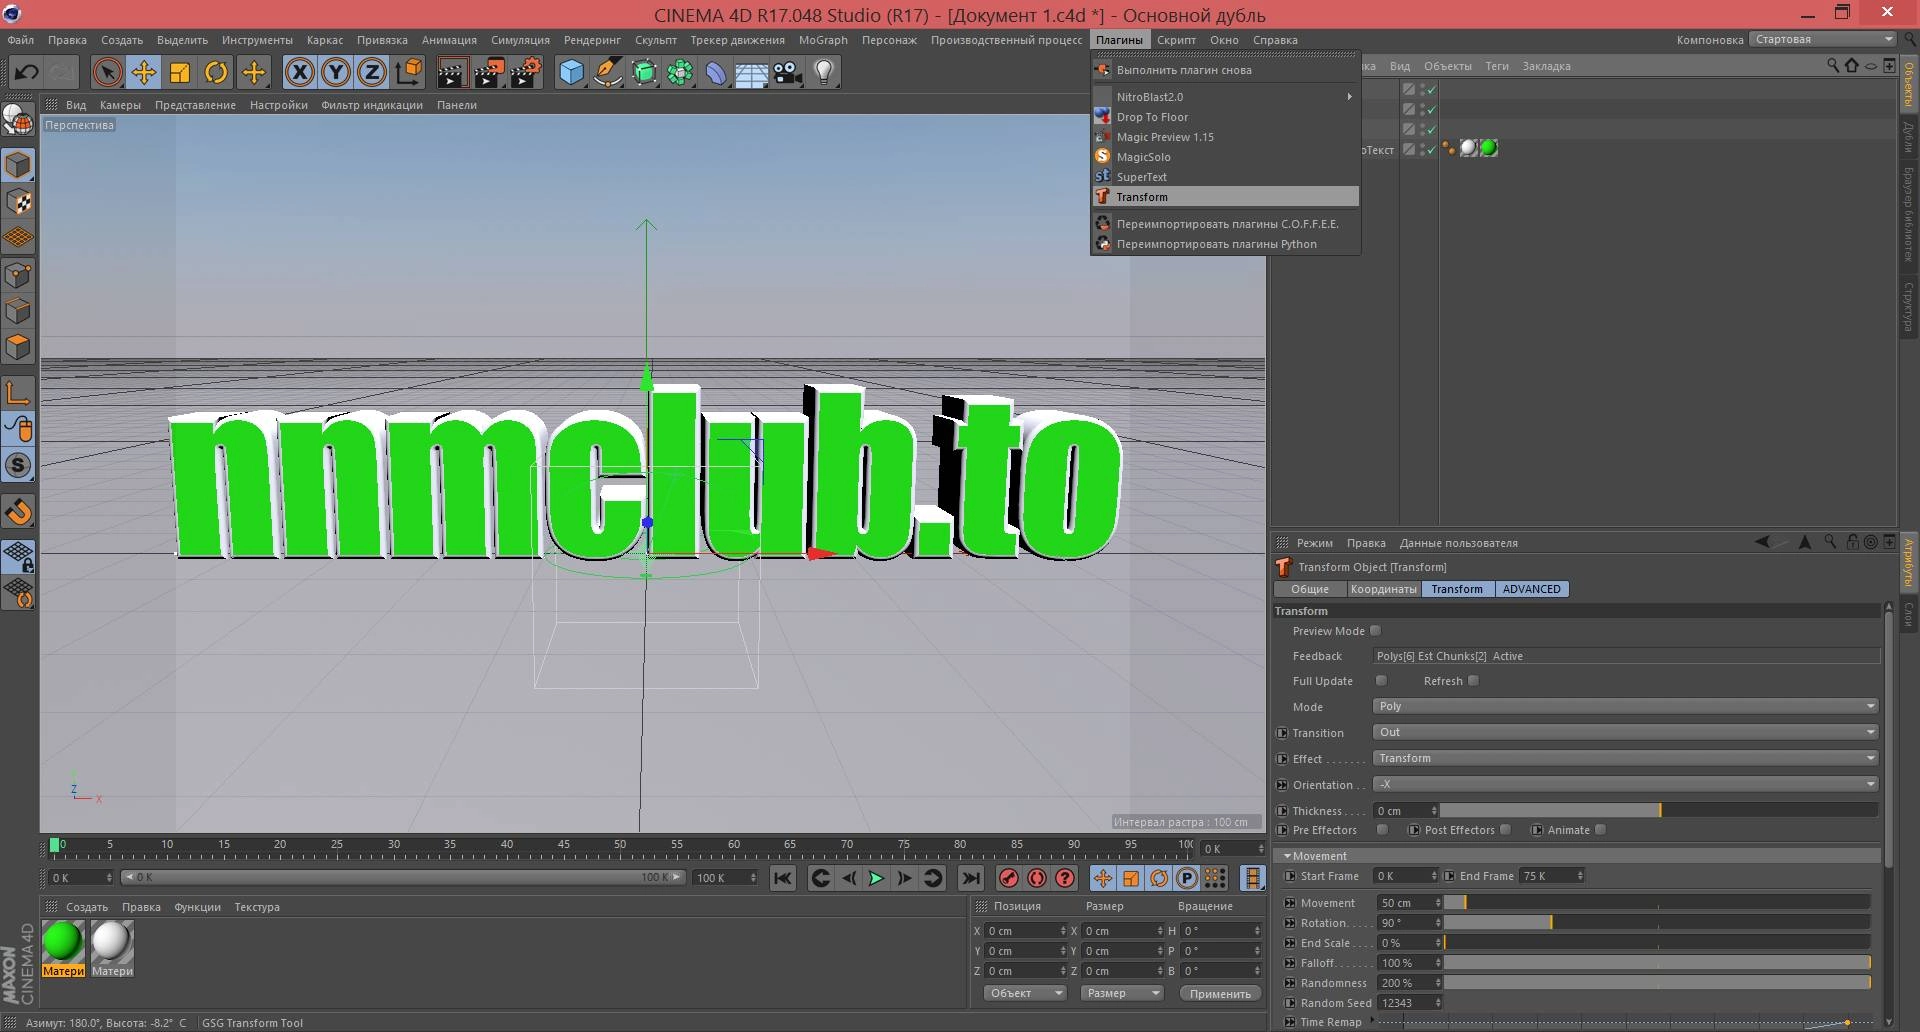Open the Transition dropdown set to Out
This screenshot has height=1032, width=1920.
[1626, 733]
